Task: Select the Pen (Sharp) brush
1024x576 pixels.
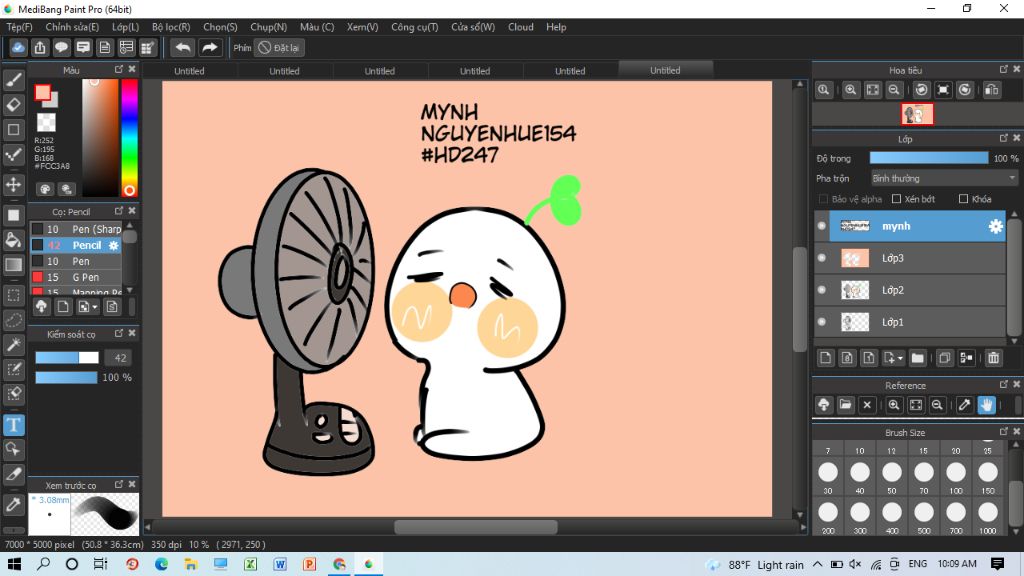Action: [x=76, y=229]
